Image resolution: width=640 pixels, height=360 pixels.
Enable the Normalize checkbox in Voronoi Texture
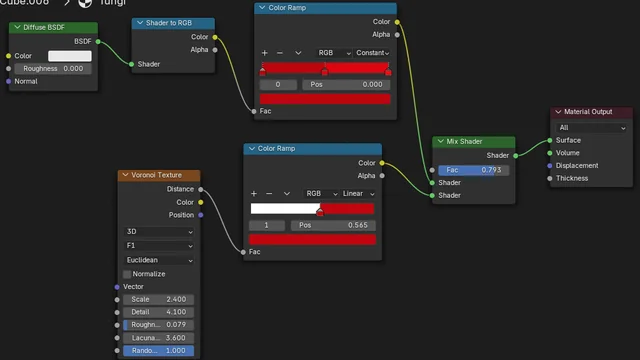tap(127, 274)
